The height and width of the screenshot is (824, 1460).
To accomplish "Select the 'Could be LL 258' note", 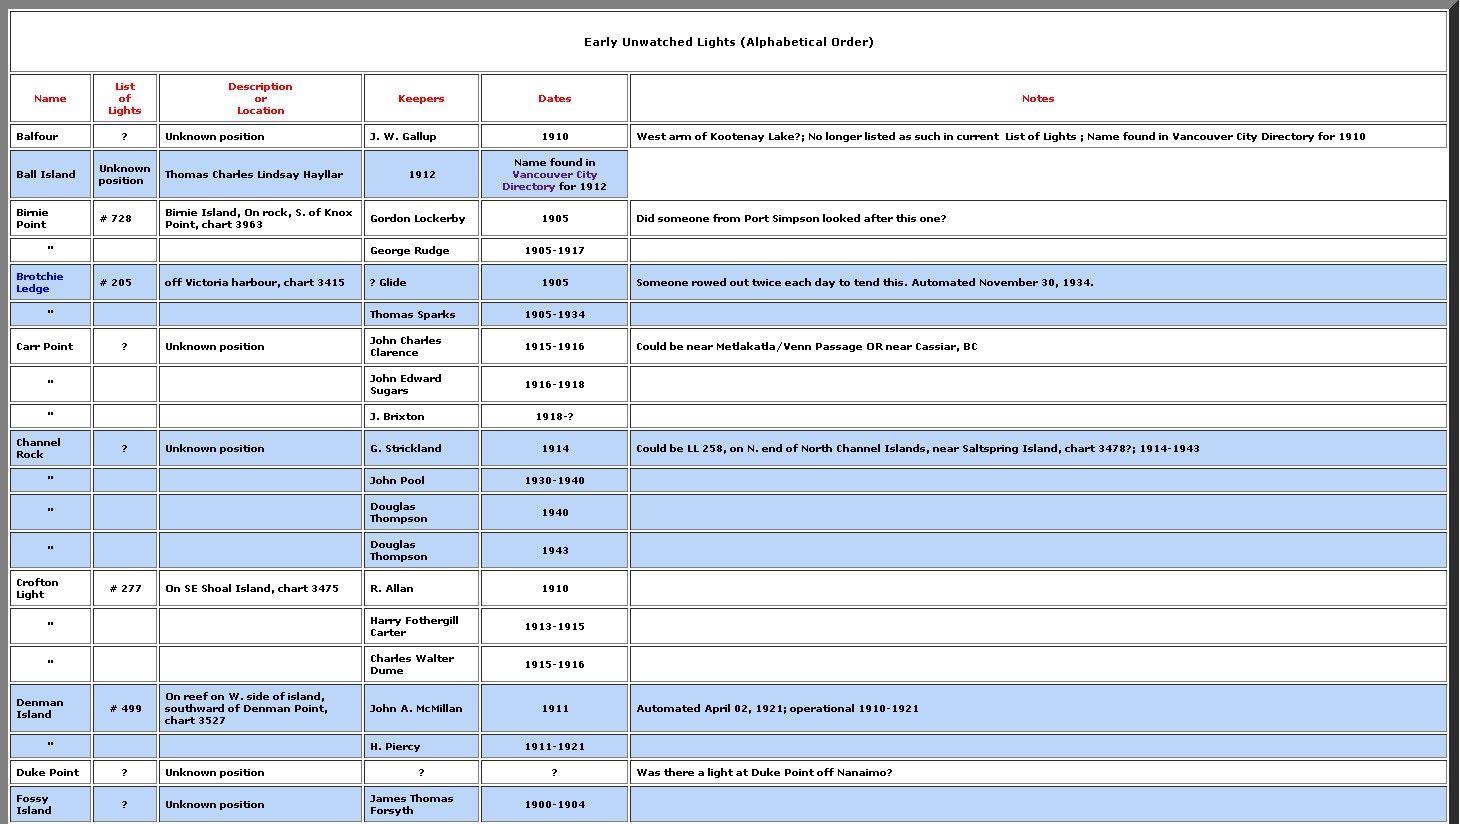I will pyautogui.click(x=1038, y=448).
